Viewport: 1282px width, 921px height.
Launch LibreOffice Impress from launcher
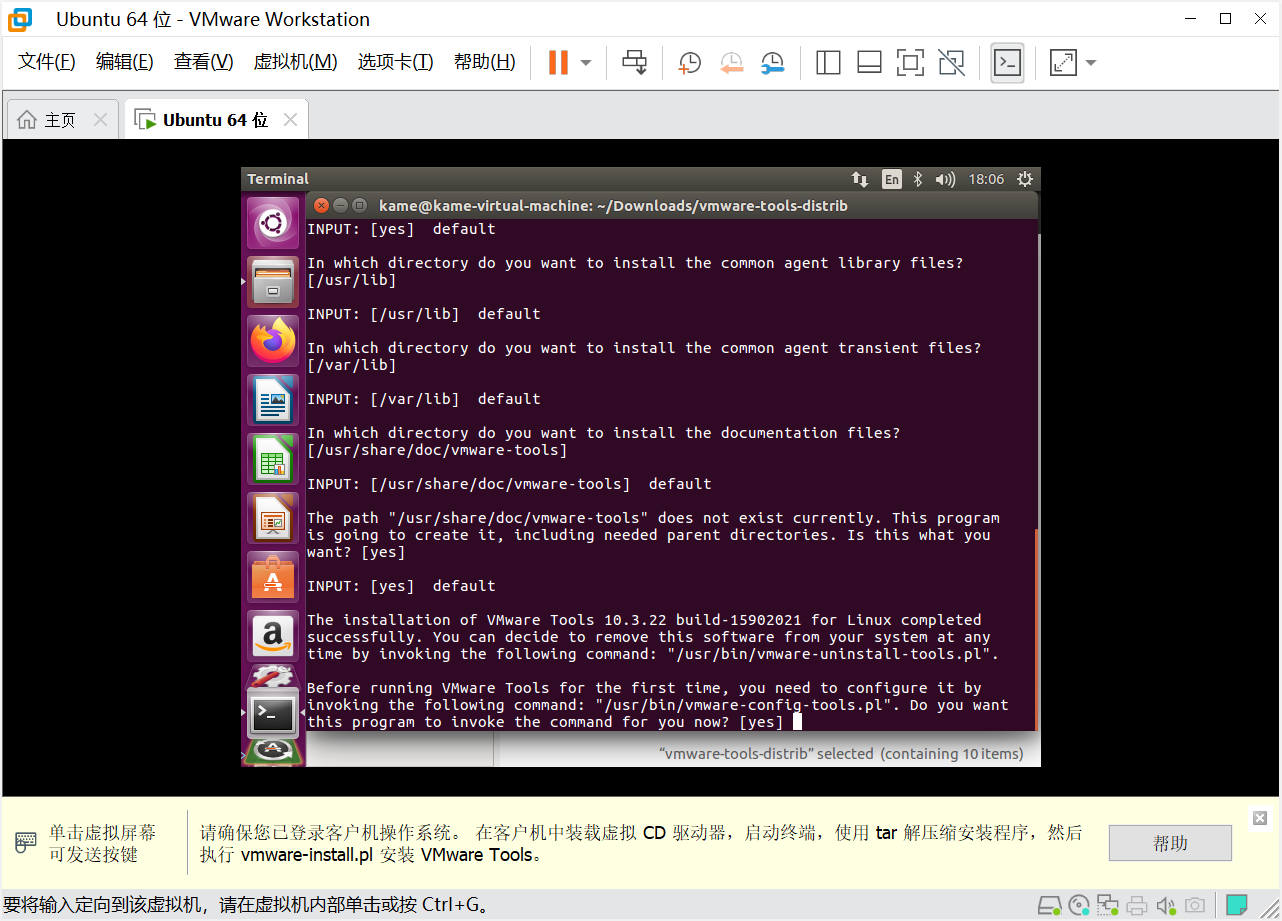[x=273, y=518]
